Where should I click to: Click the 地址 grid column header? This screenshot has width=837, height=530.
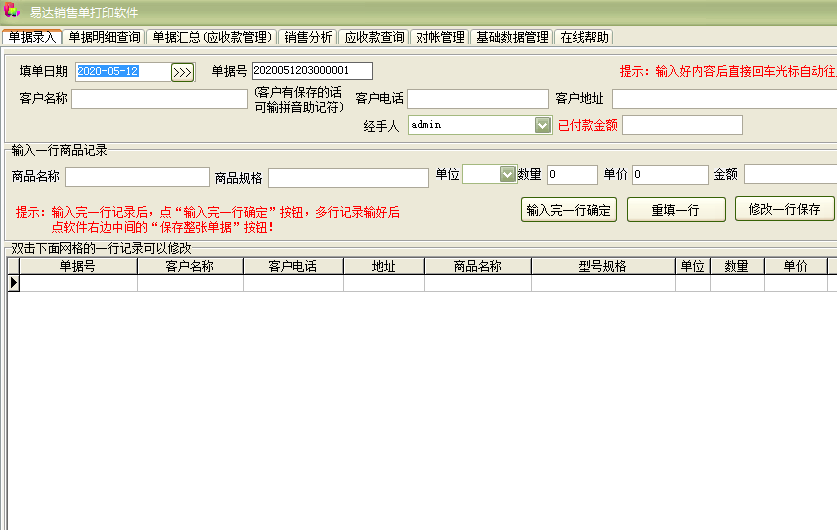pyautogui.click(x=384, y=266)
